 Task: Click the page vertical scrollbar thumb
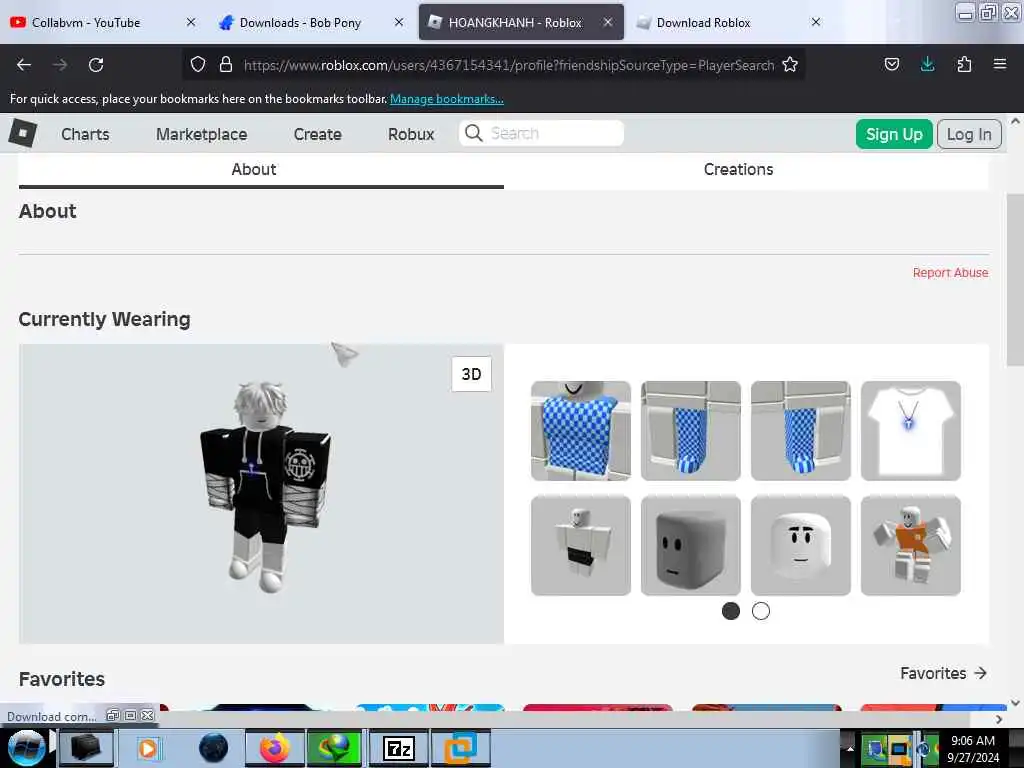pos(1015,280)
